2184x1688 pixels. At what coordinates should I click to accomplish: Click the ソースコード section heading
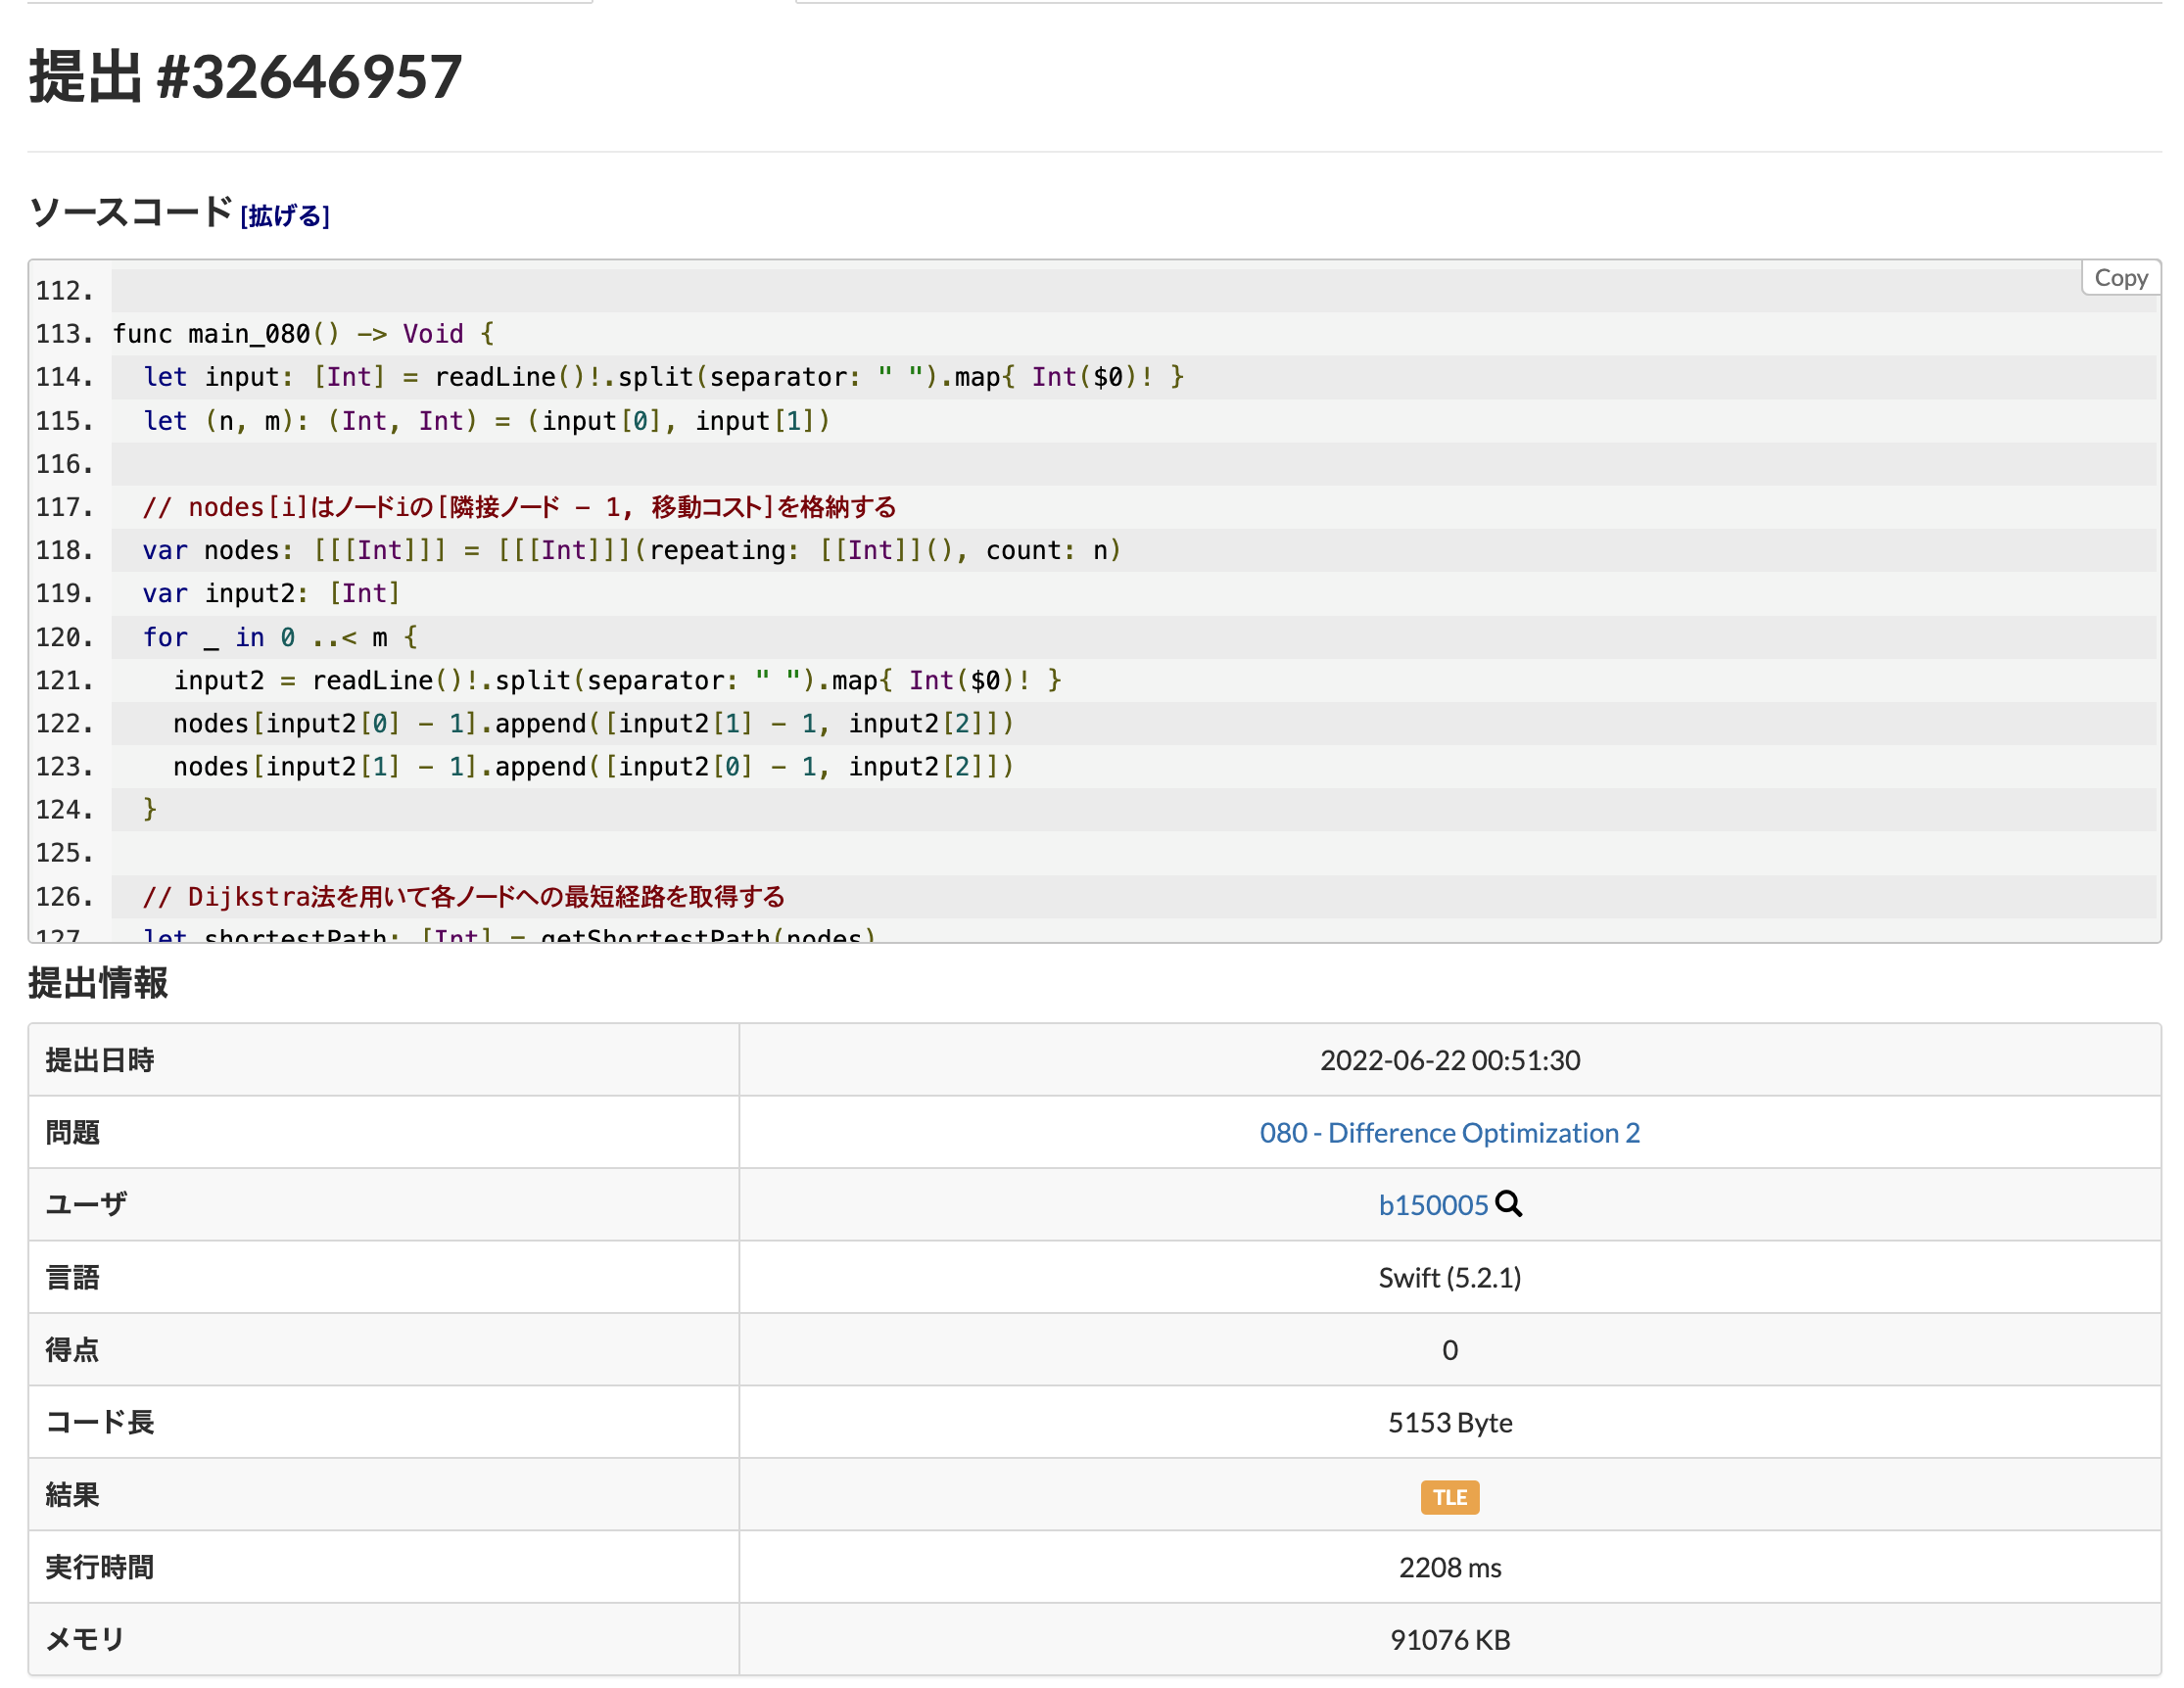pos(130,212)
